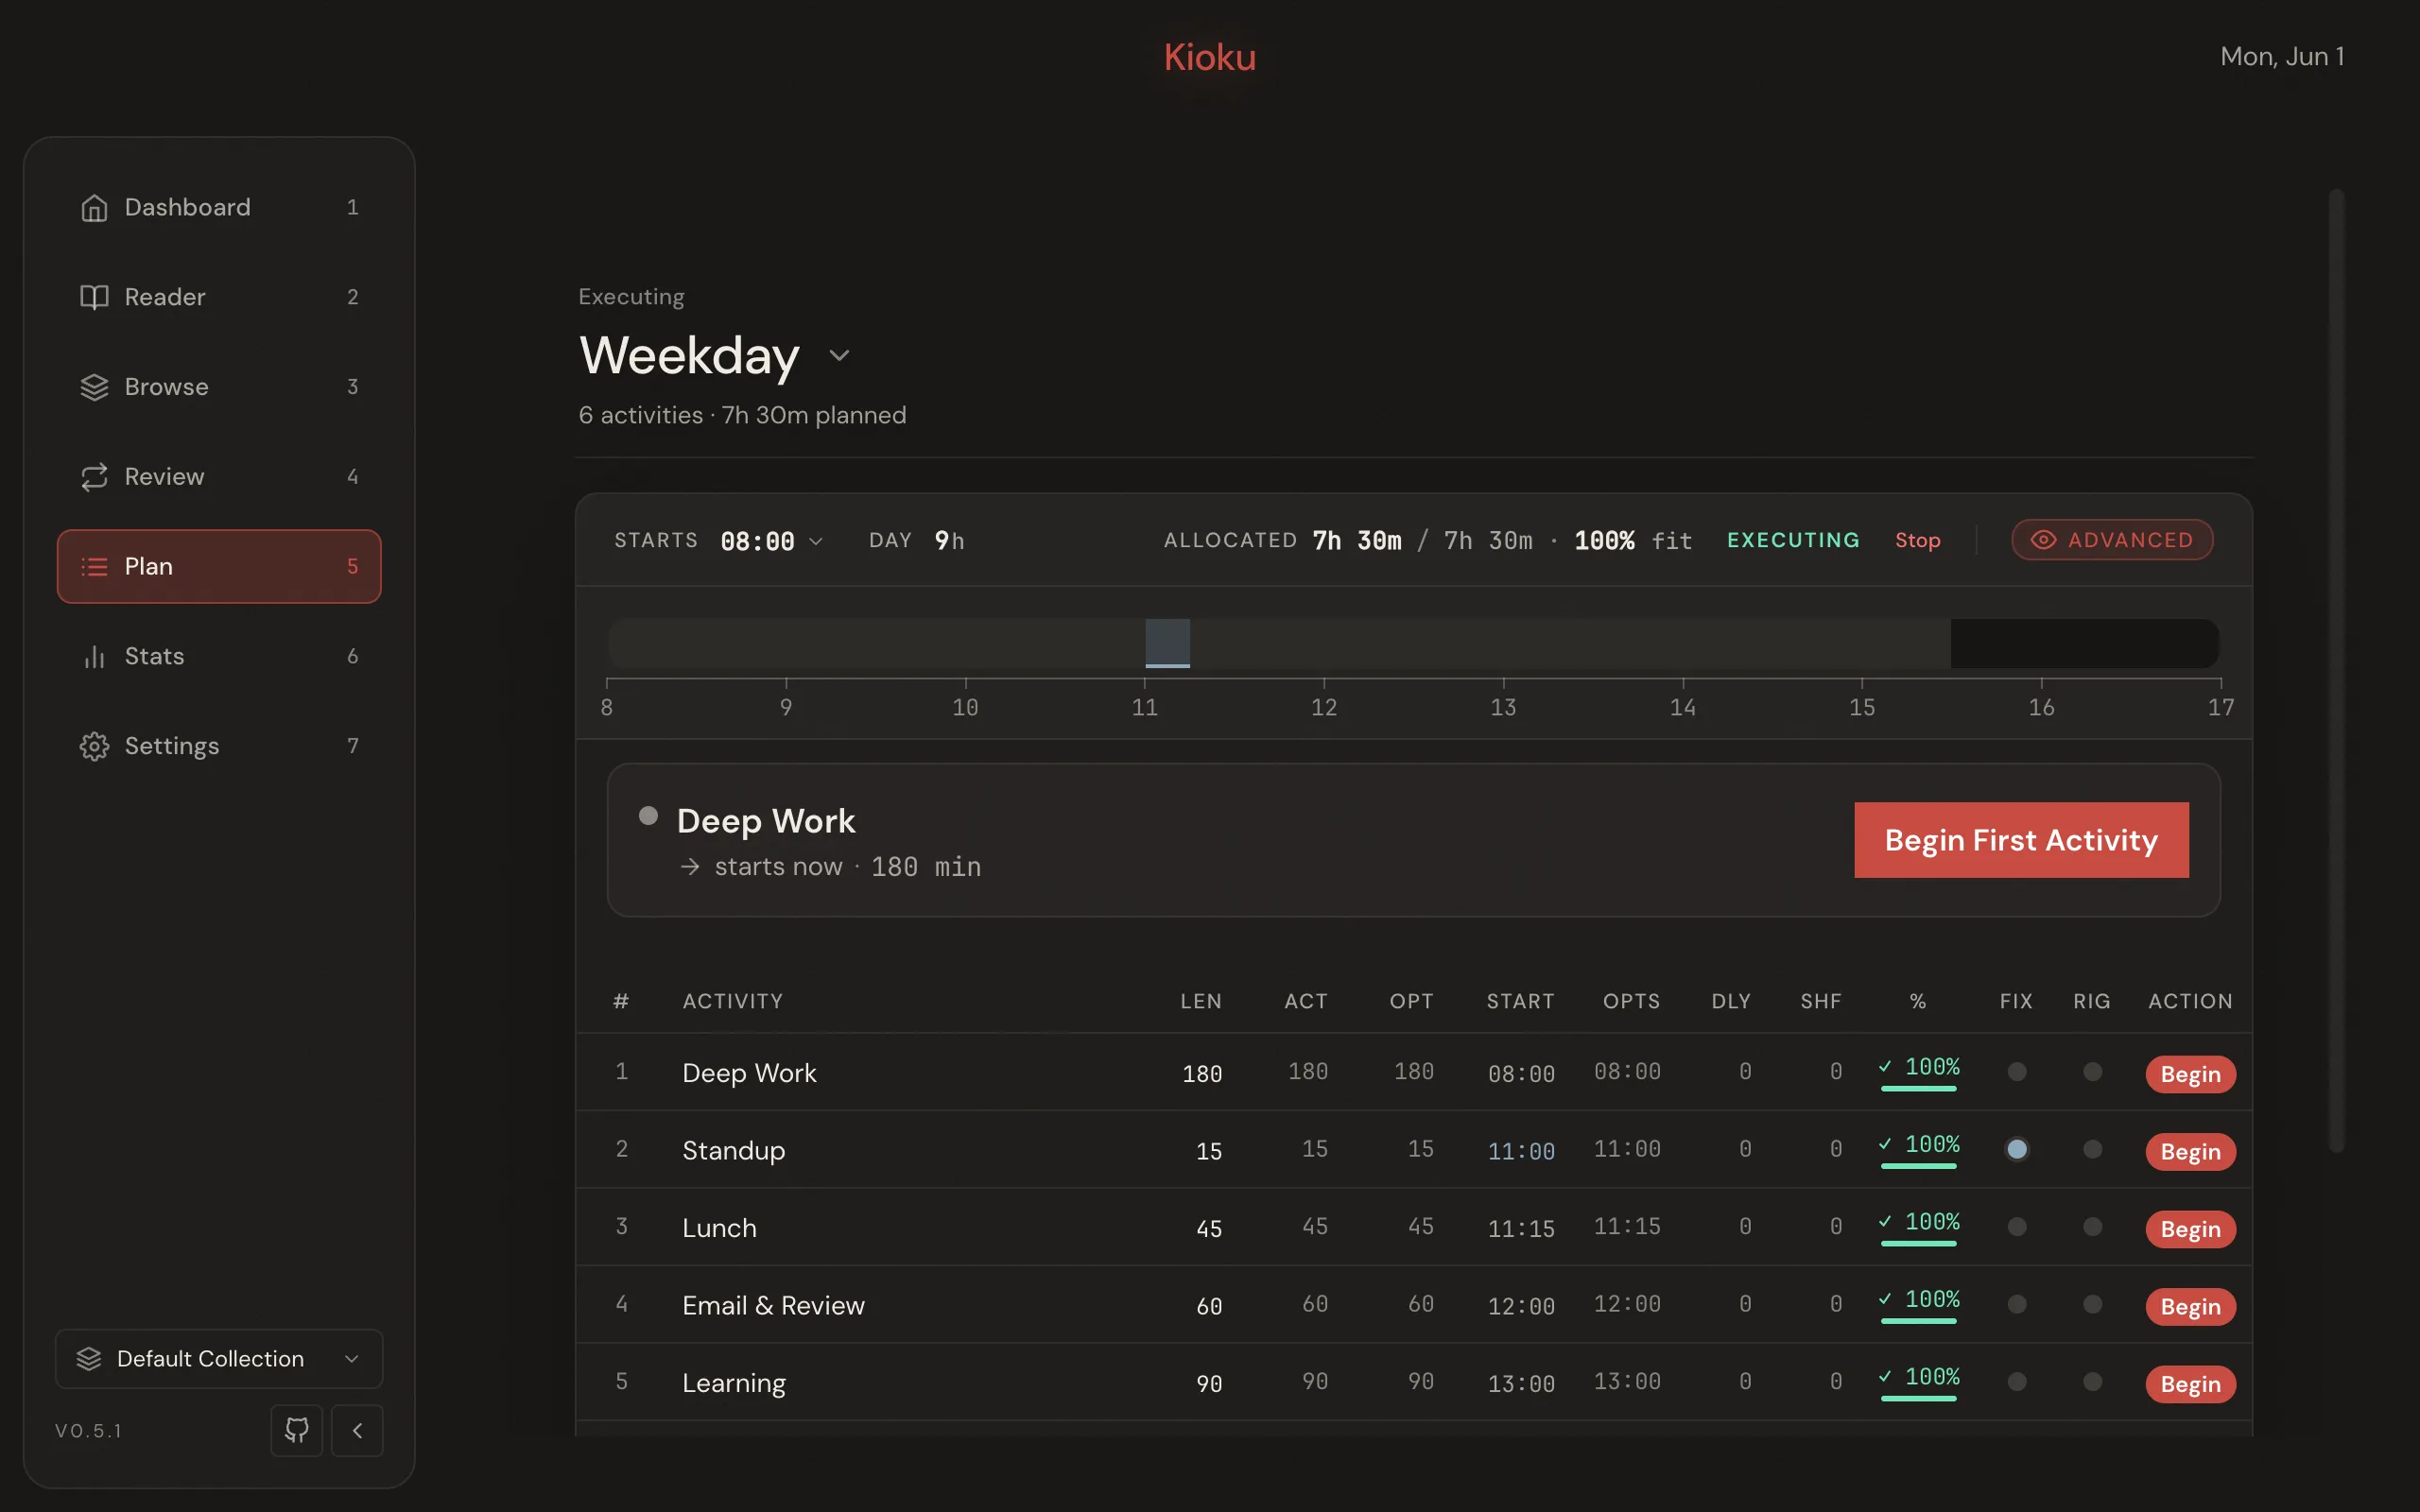
Task: Click the Settings gear icon
Action: [x=94, y=746]
